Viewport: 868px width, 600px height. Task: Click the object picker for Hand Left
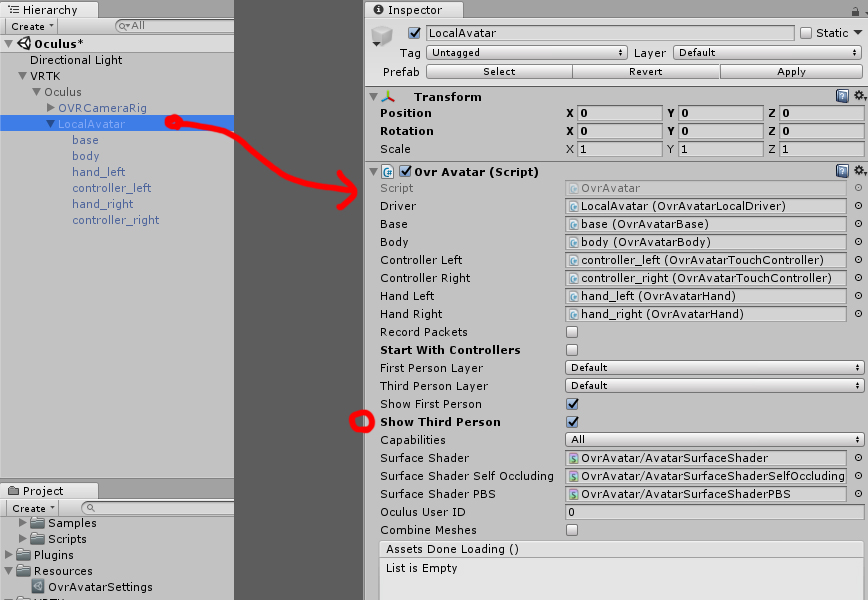click(858, 296)
